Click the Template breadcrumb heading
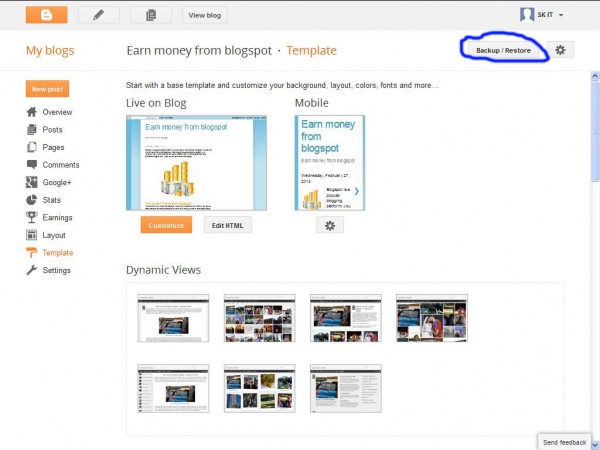 (311, 51)
